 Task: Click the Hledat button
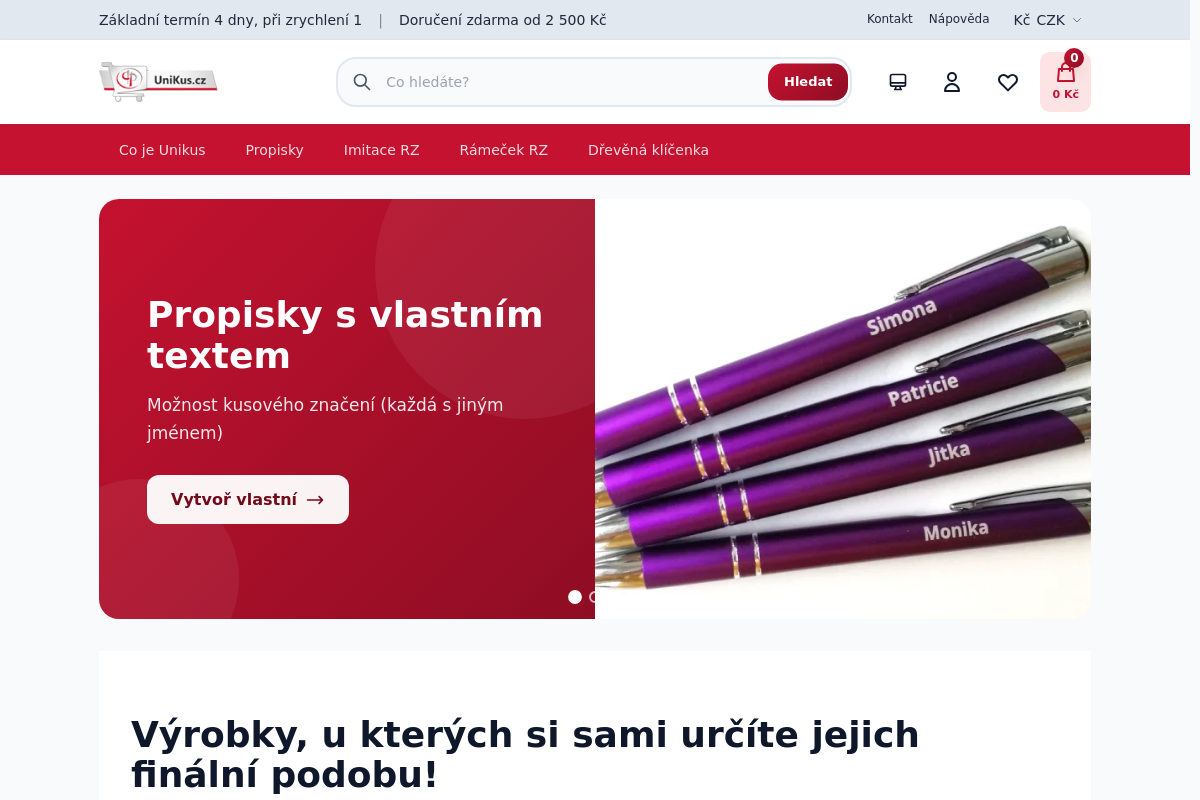[x=808, y=82]
